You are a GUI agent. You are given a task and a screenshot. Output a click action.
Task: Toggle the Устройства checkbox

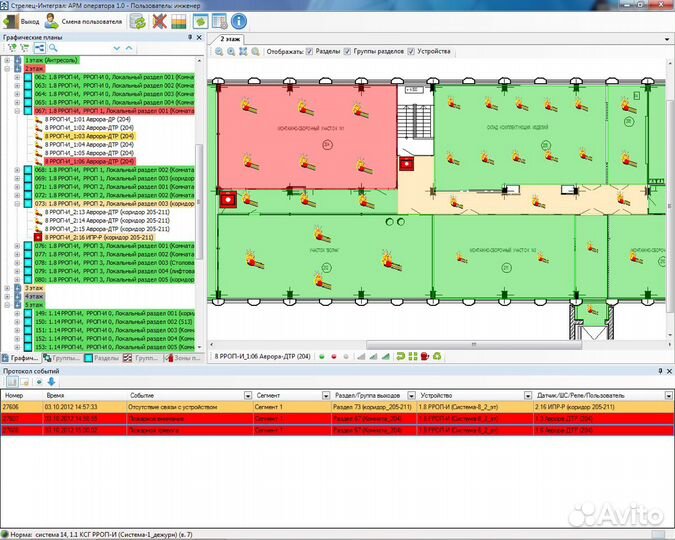point(409,51)
